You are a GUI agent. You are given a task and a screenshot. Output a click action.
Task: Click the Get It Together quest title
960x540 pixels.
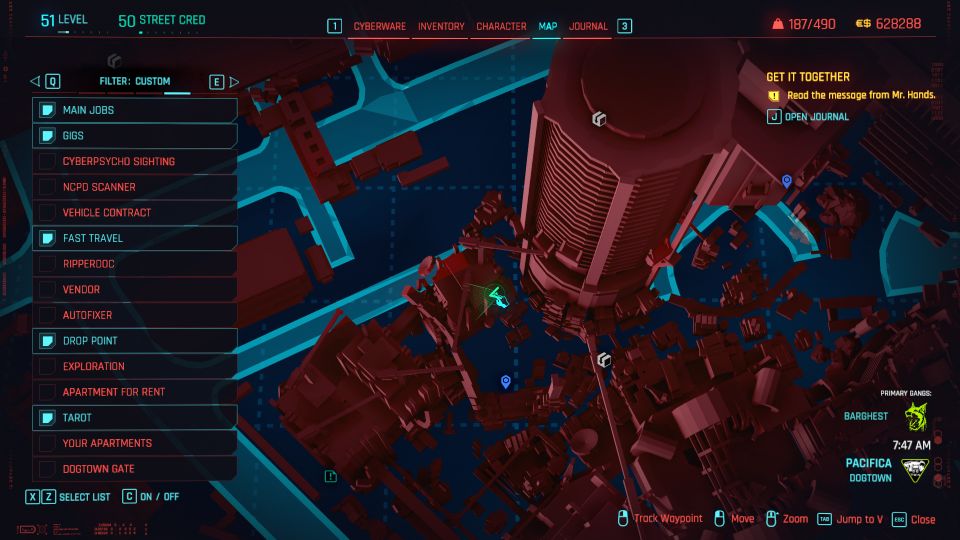808,77
